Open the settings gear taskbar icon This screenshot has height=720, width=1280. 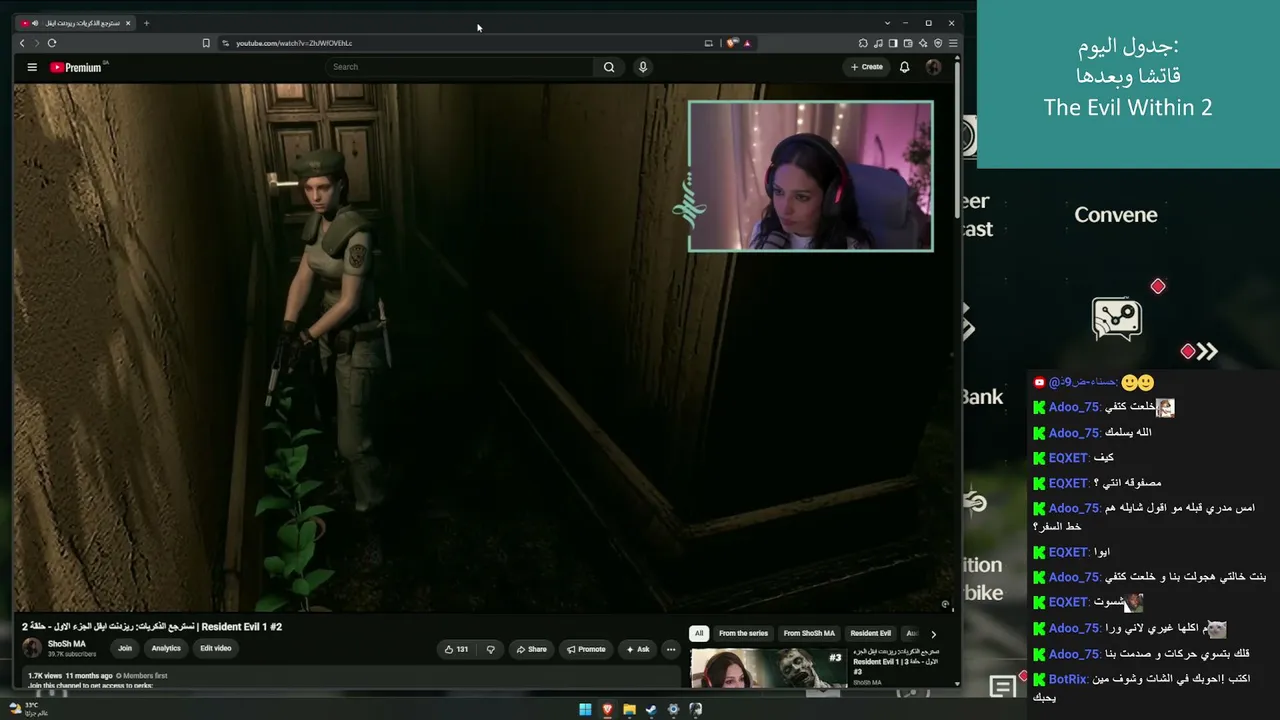point(673,710)
